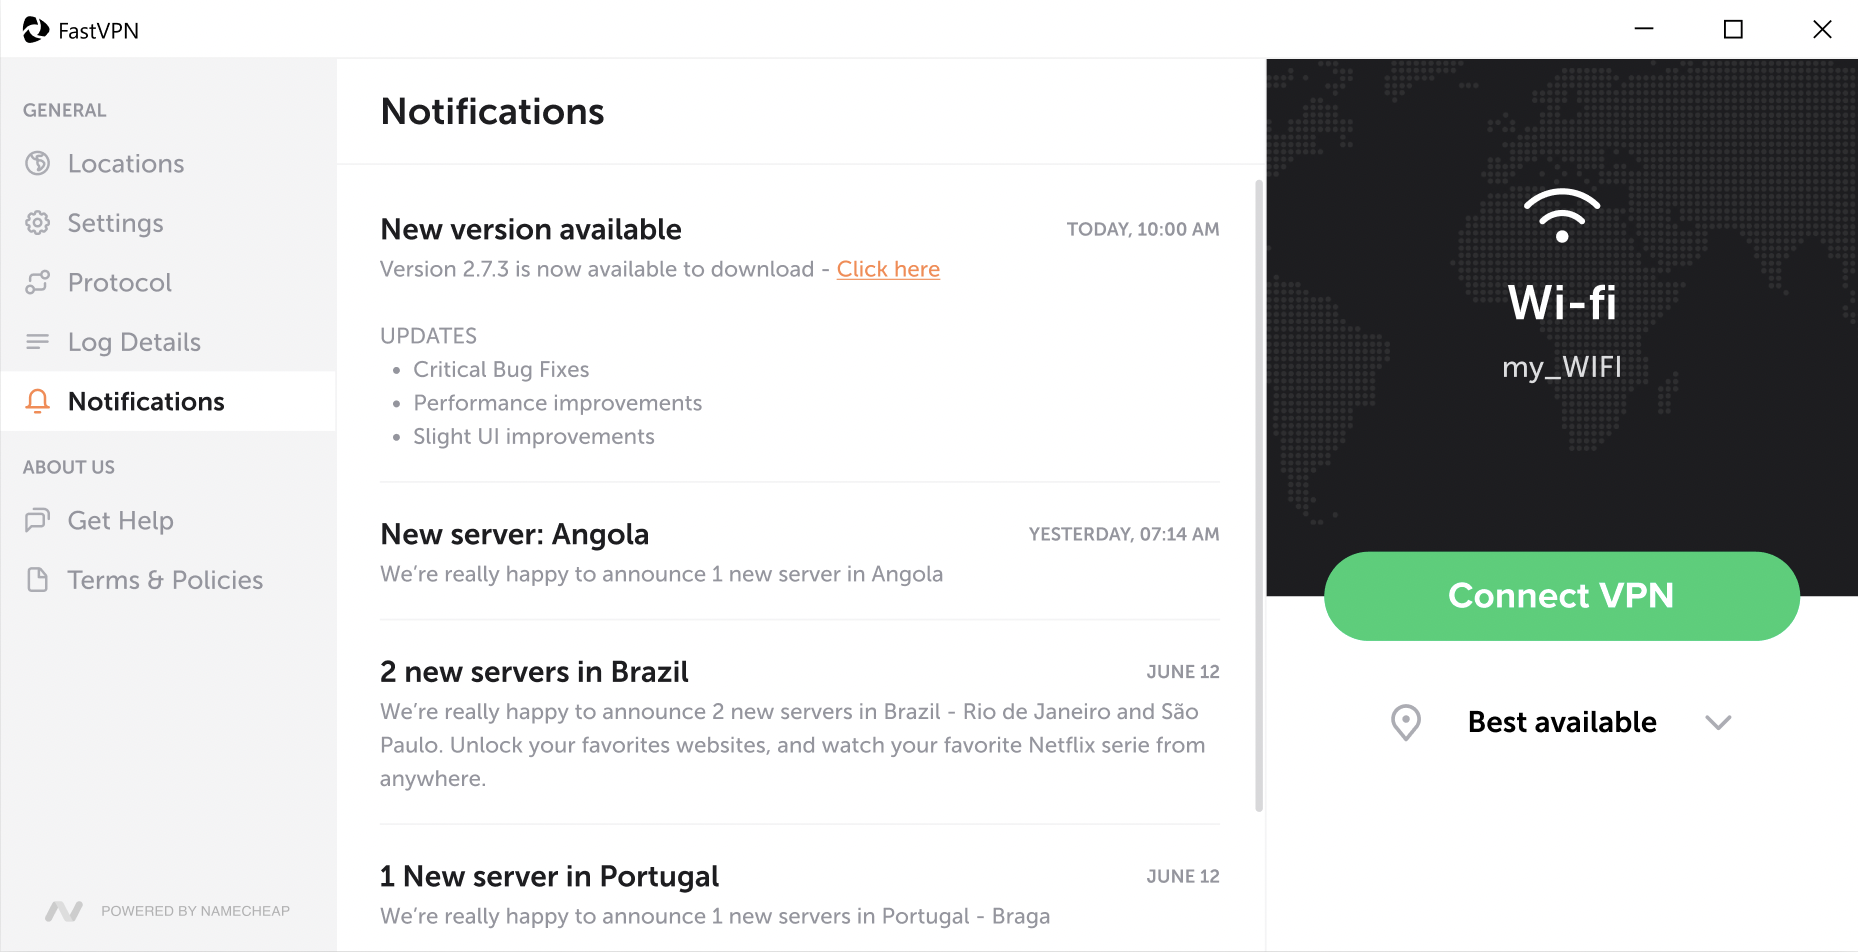Click the Notifications page heading
Viewport: 1858px width, 952px height.
tap(492, 111)
